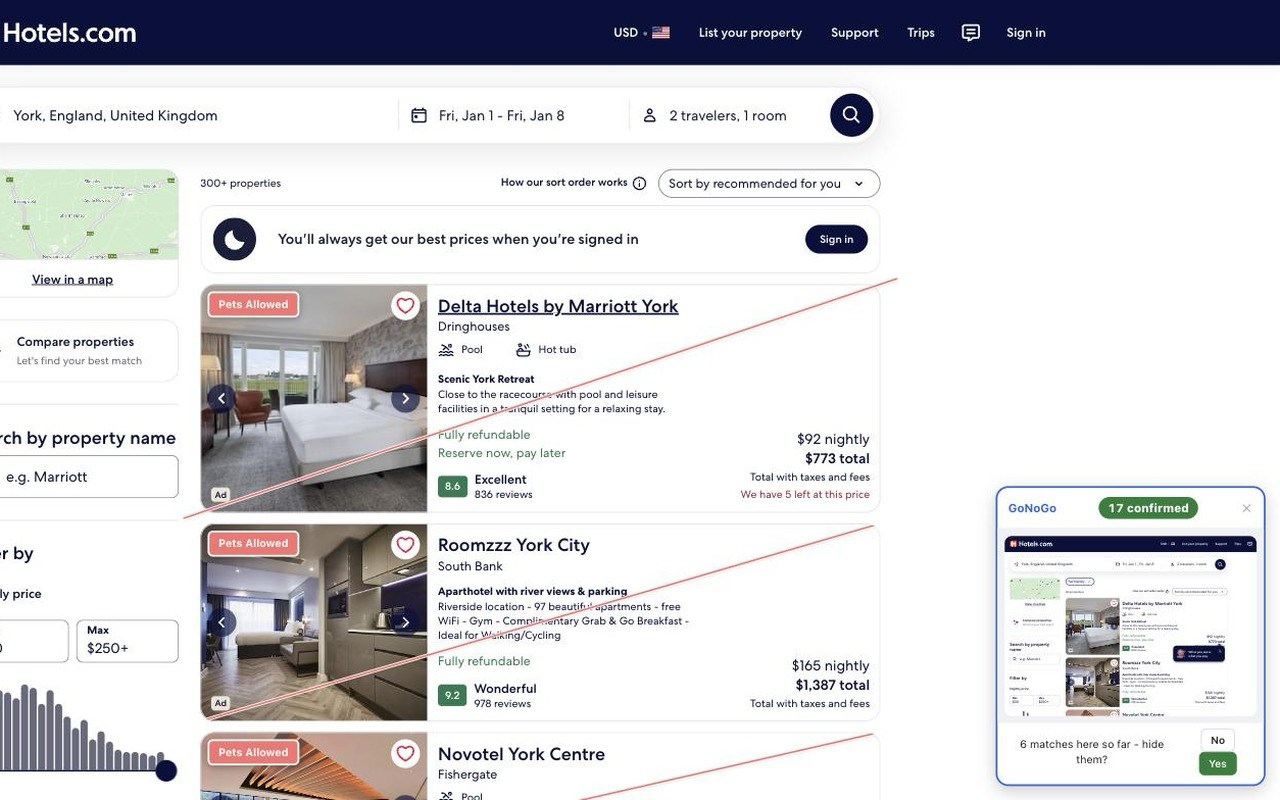1280x800 pixels.
Task: Click the Hot tub amenity icon
Action: click(523, 350)
